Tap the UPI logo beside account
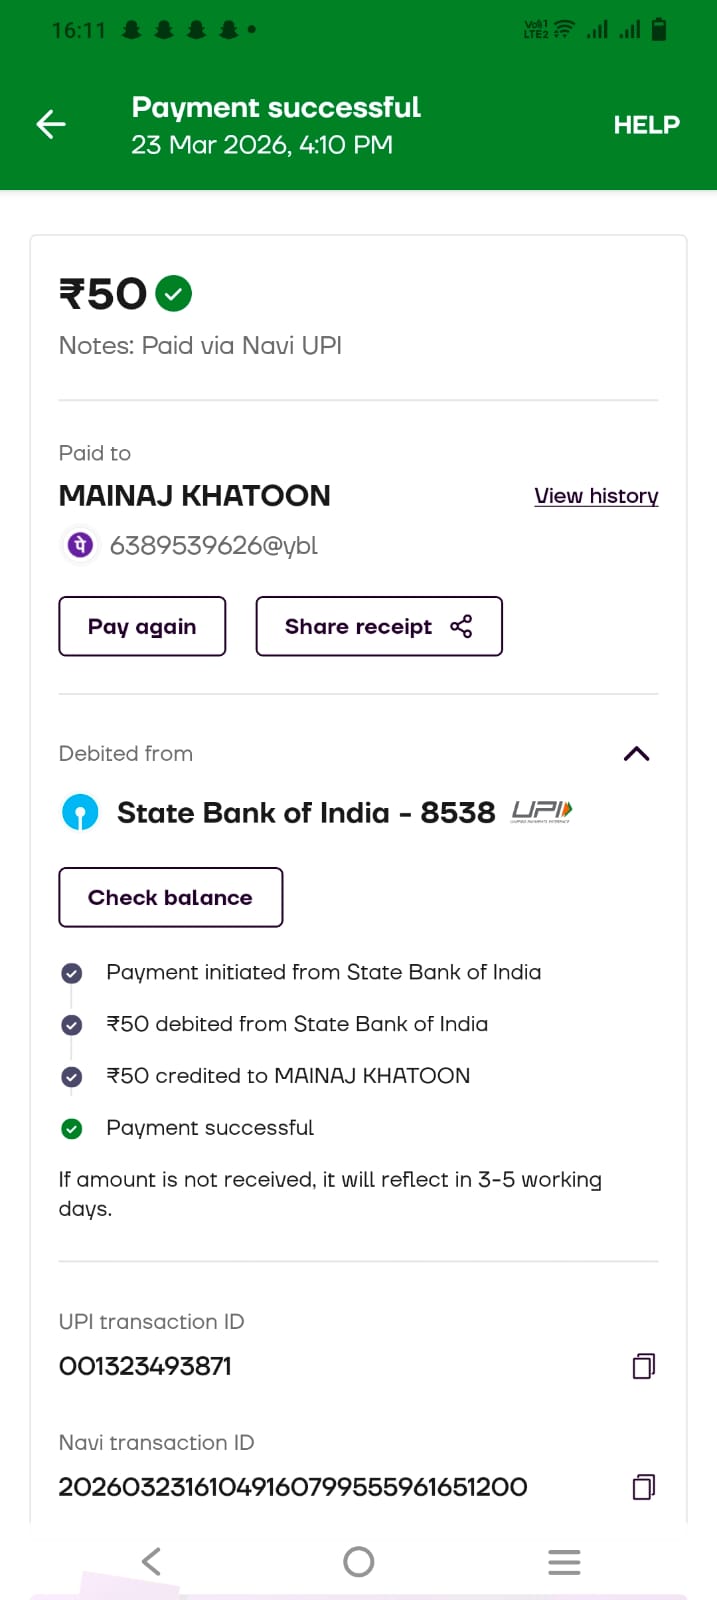Image resolution: width=717 pixels, height=1600 pixels. [541, 811]
